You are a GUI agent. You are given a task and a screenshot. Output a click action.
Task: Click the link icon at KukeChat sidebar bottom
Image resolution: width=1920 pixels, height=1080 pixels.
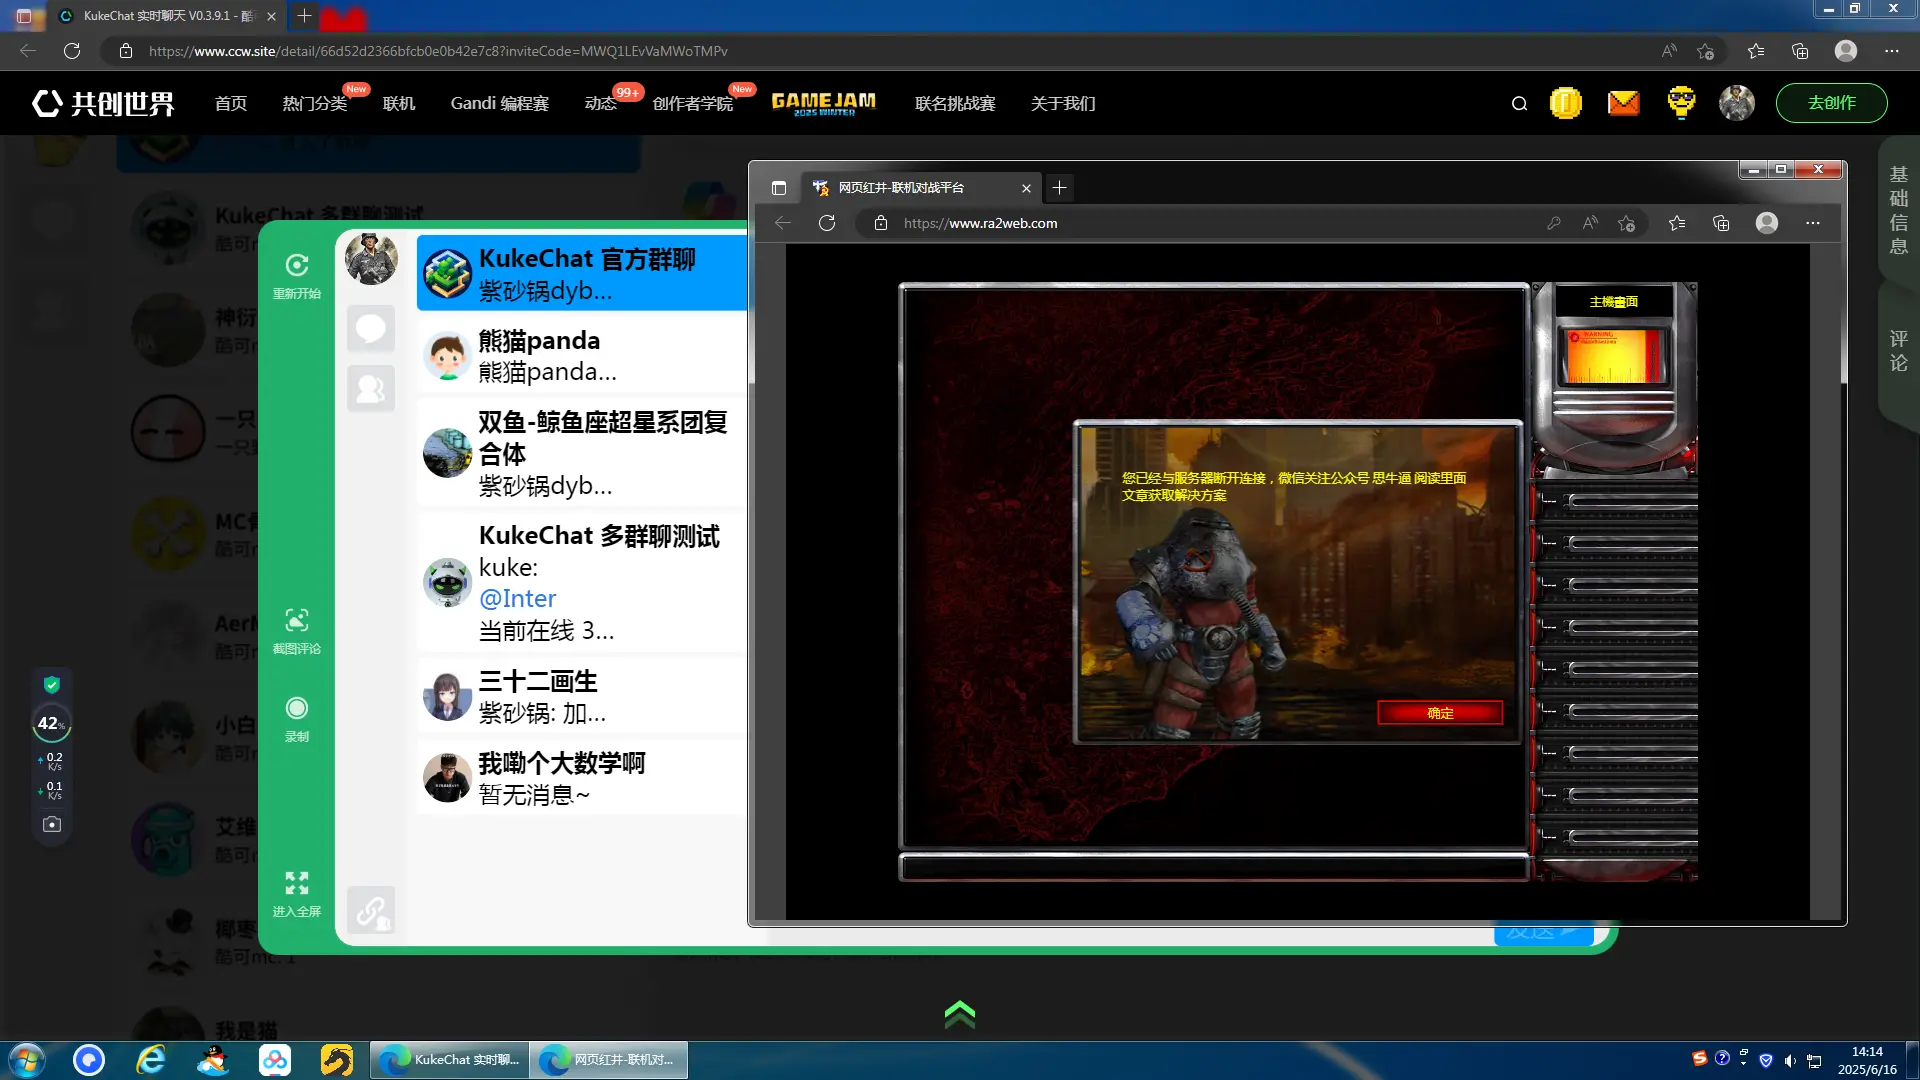pyautogui.click(x=371, y=910)
